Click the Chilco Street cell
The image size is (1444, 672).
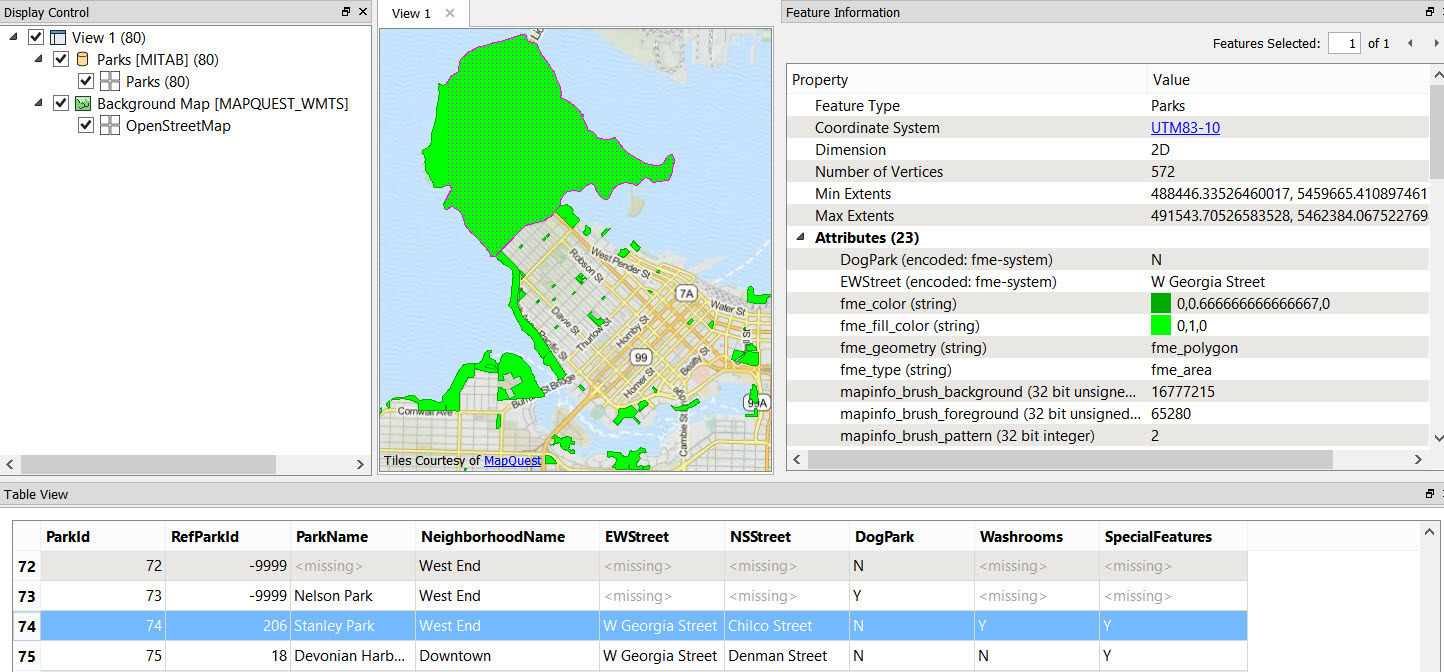tap(787, 626)
